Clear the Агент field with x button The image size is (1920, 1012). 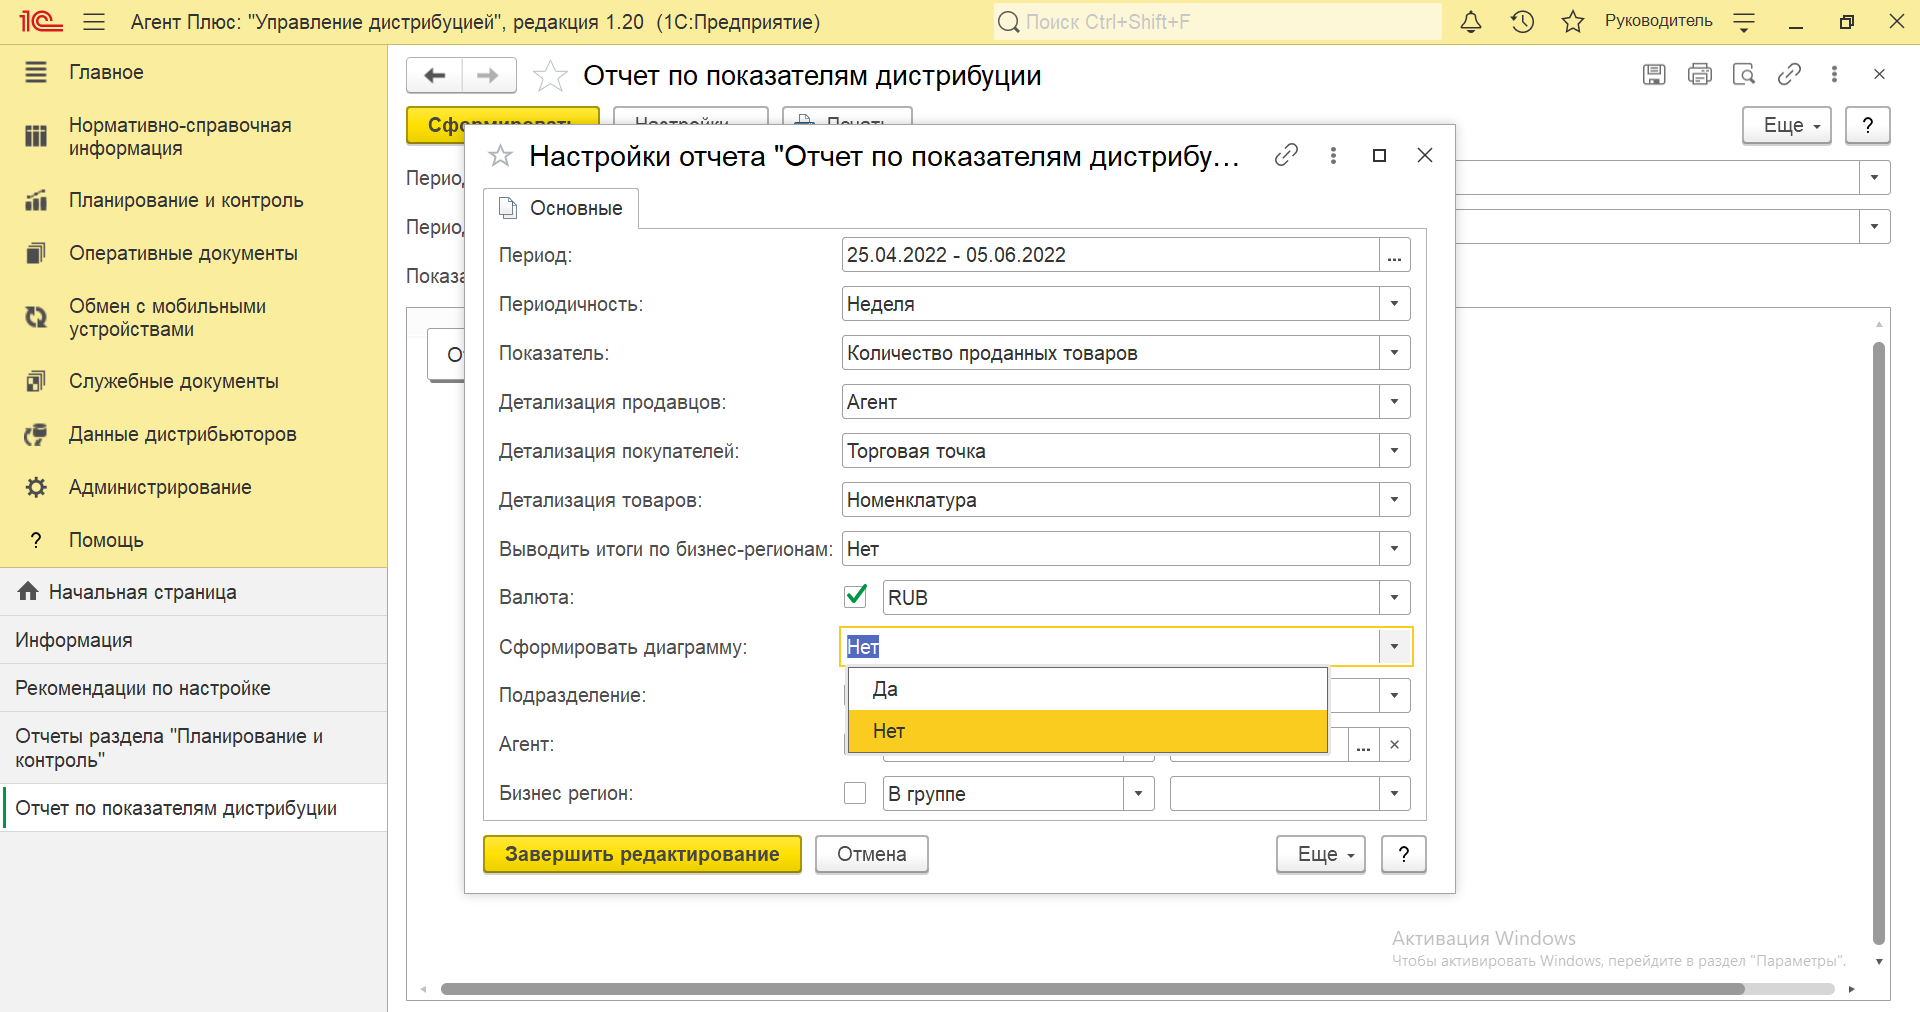(x=1394, y=744)
